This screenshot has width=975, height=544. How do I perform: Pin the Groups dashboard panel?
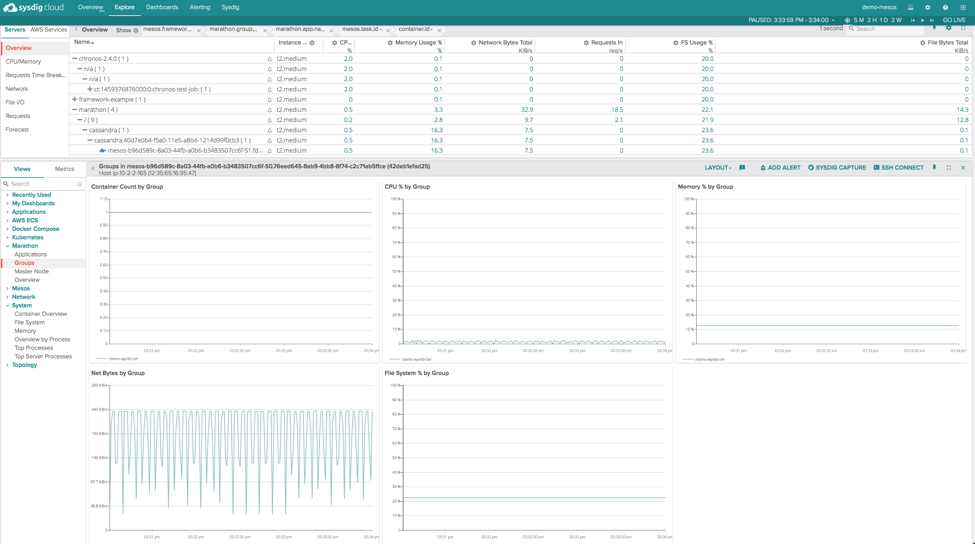click(x=934, y=168)
